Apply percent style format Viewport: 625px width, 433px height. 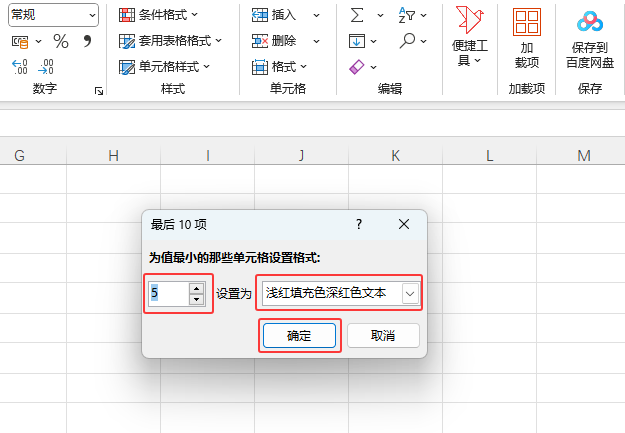[61, 41]
